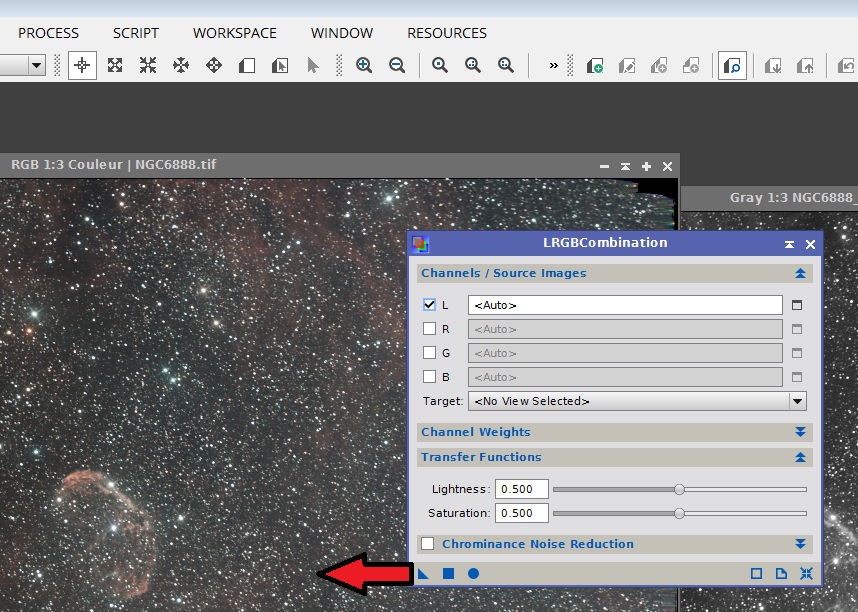Click the new image green plus icon

pos(595,66)
